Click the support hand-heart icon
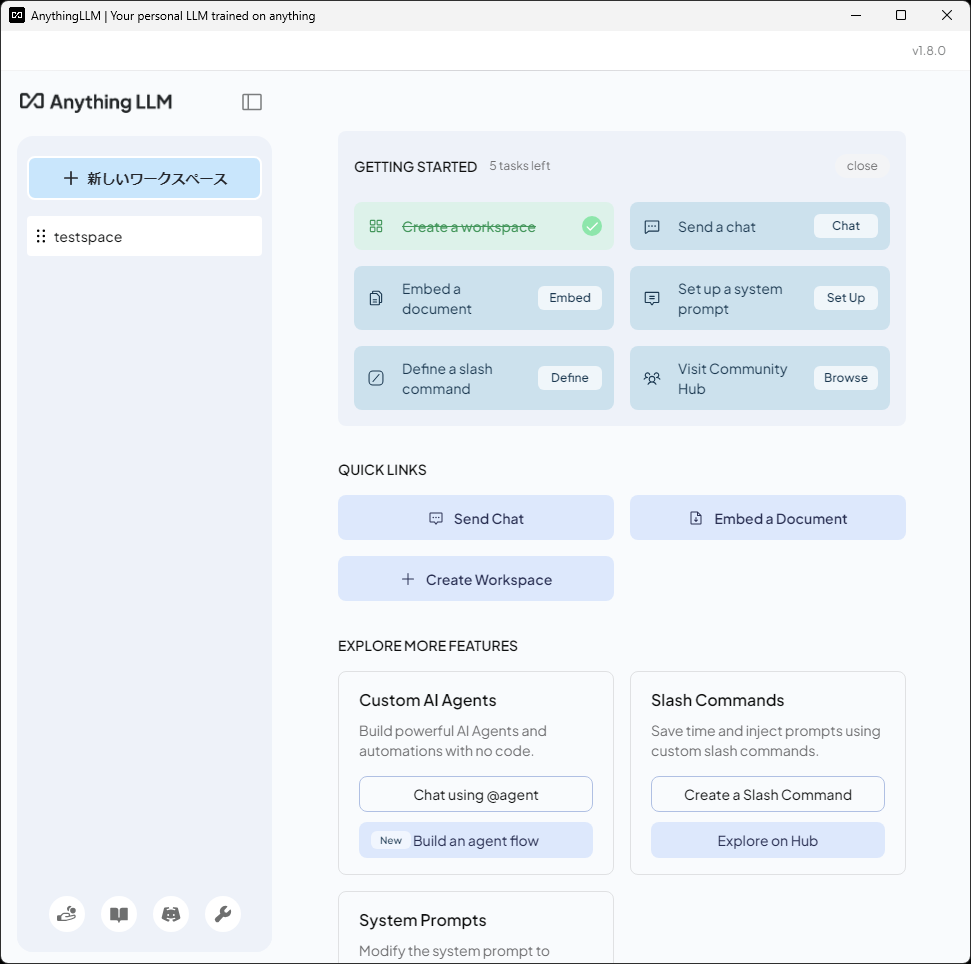Screen dimensions: 971x964 pos(67,914)
